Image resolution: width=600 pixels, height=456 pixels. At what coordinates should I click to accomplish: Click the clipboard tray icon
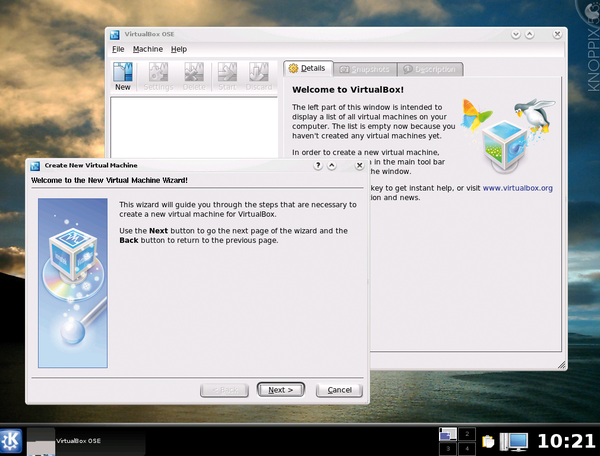pyautogui.click(x=488, y=441)
